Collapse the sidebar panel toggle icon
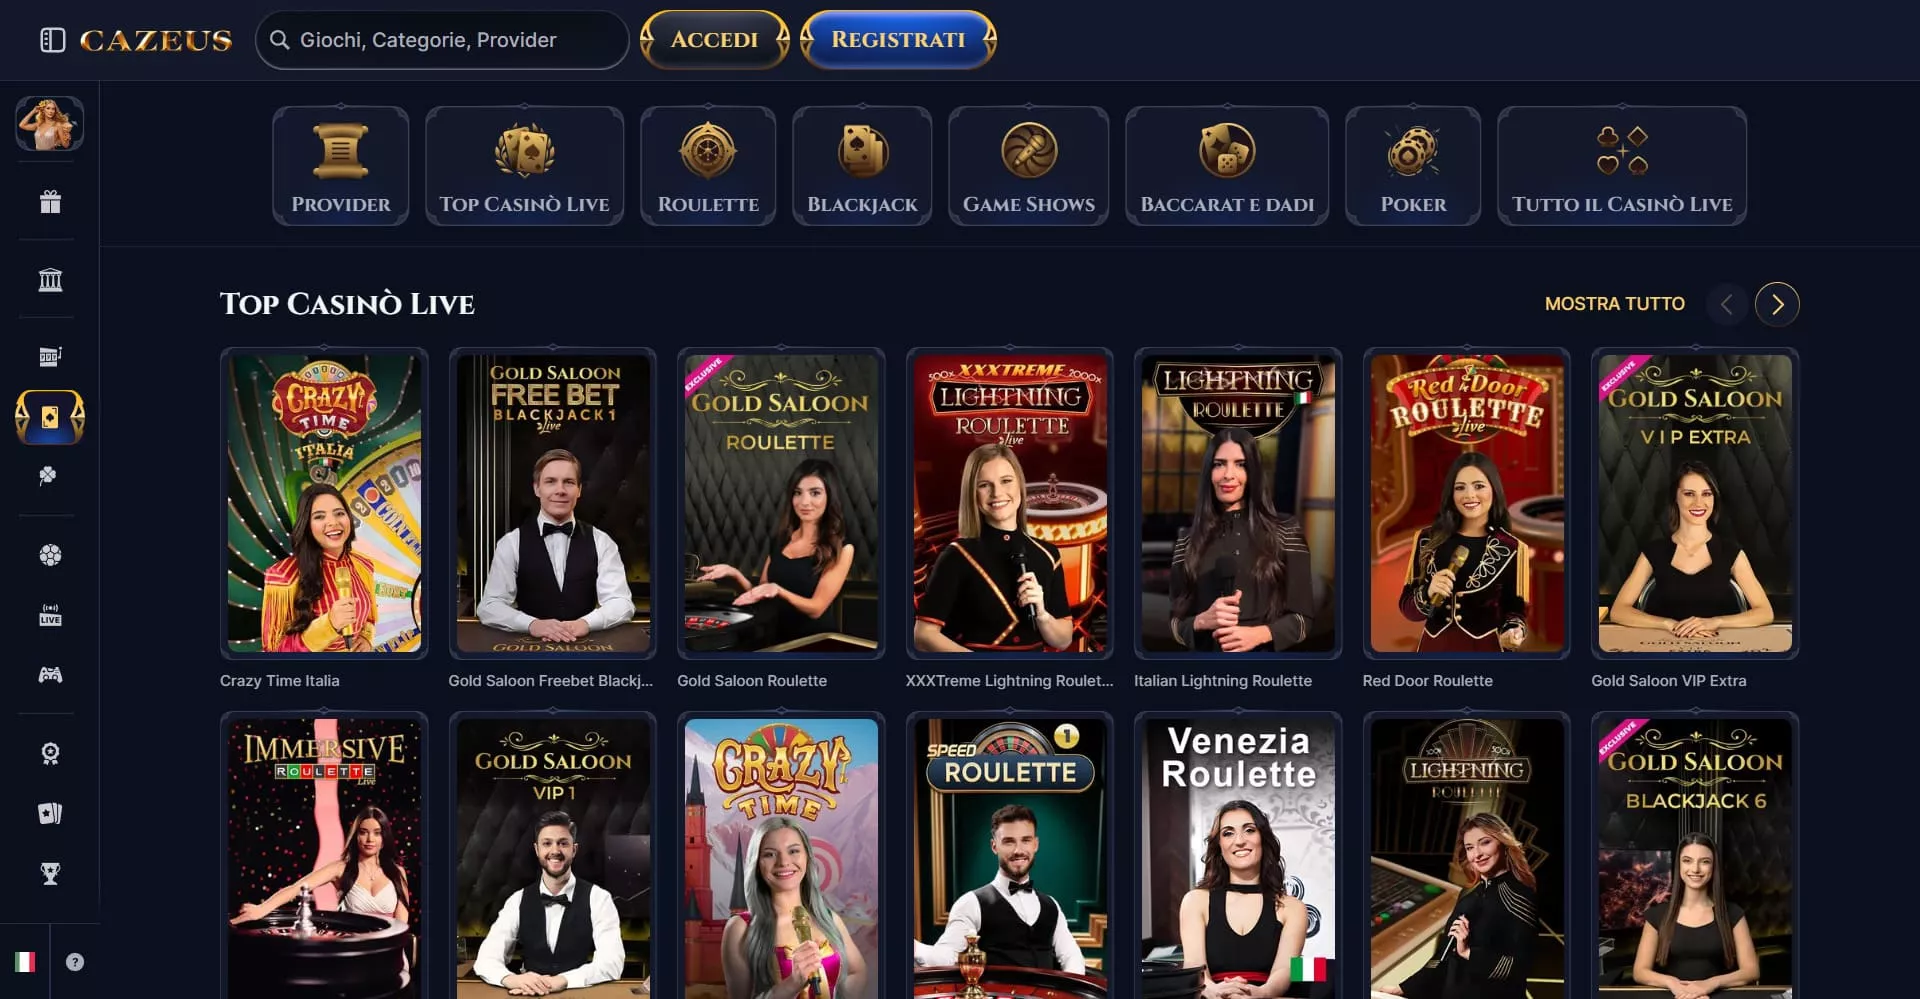The height and width of the screenshot is (999, 1920). click(52, 40)
